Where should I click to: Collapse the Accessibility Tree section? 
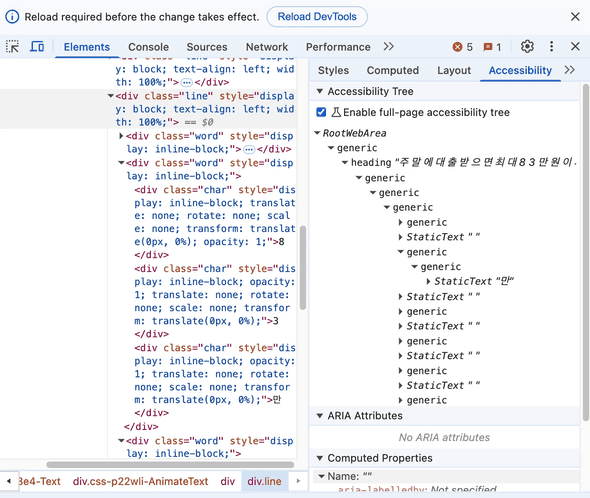pos(320,91)
